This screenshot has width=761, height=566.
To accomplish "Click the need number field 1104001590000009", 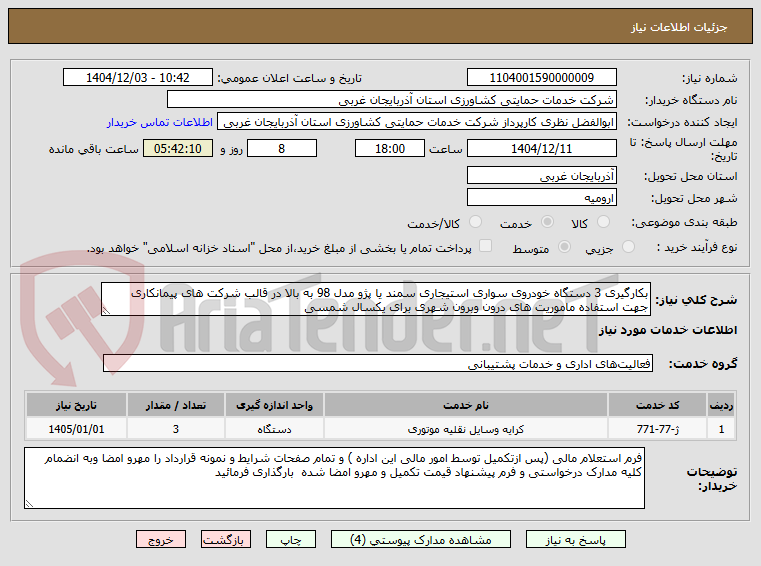I will [542, 77].
